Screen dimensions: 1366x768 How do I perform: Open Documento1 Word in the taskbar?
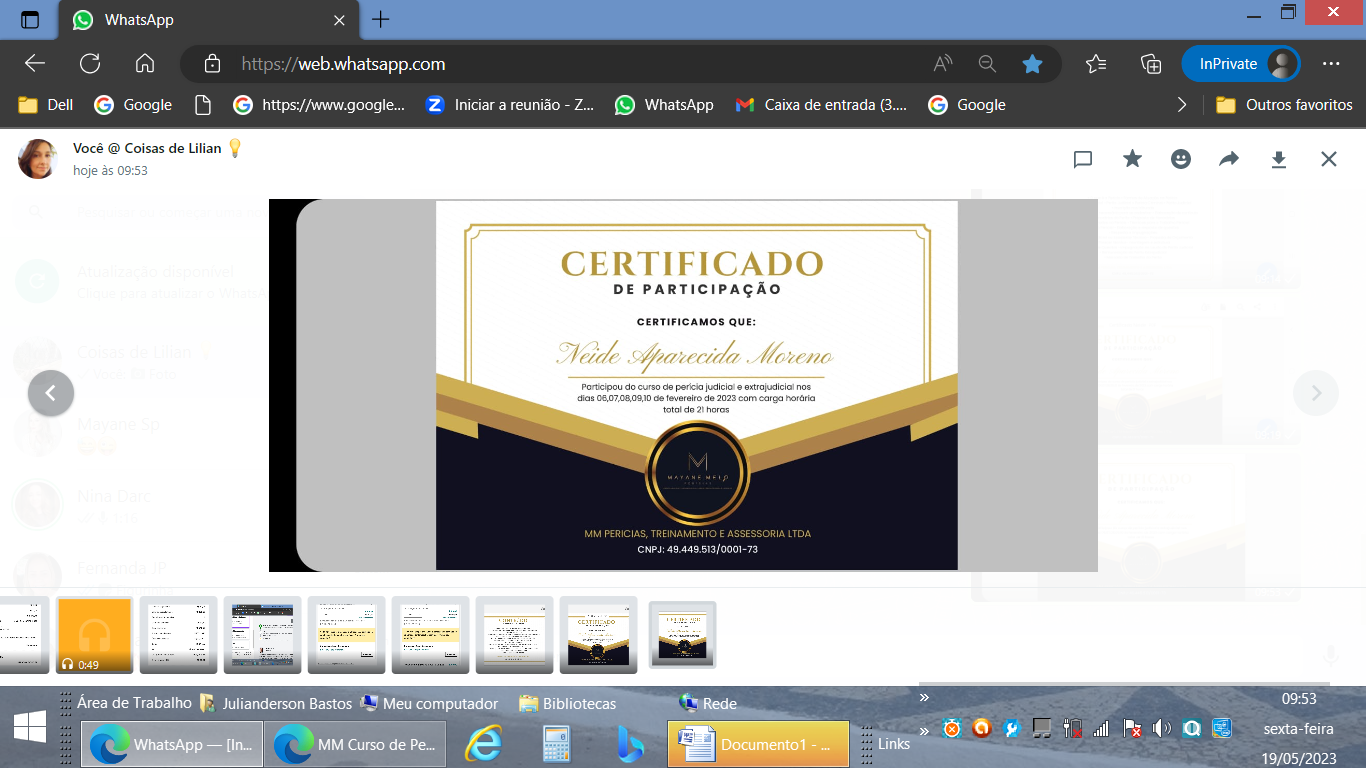(x=758, y=744)
